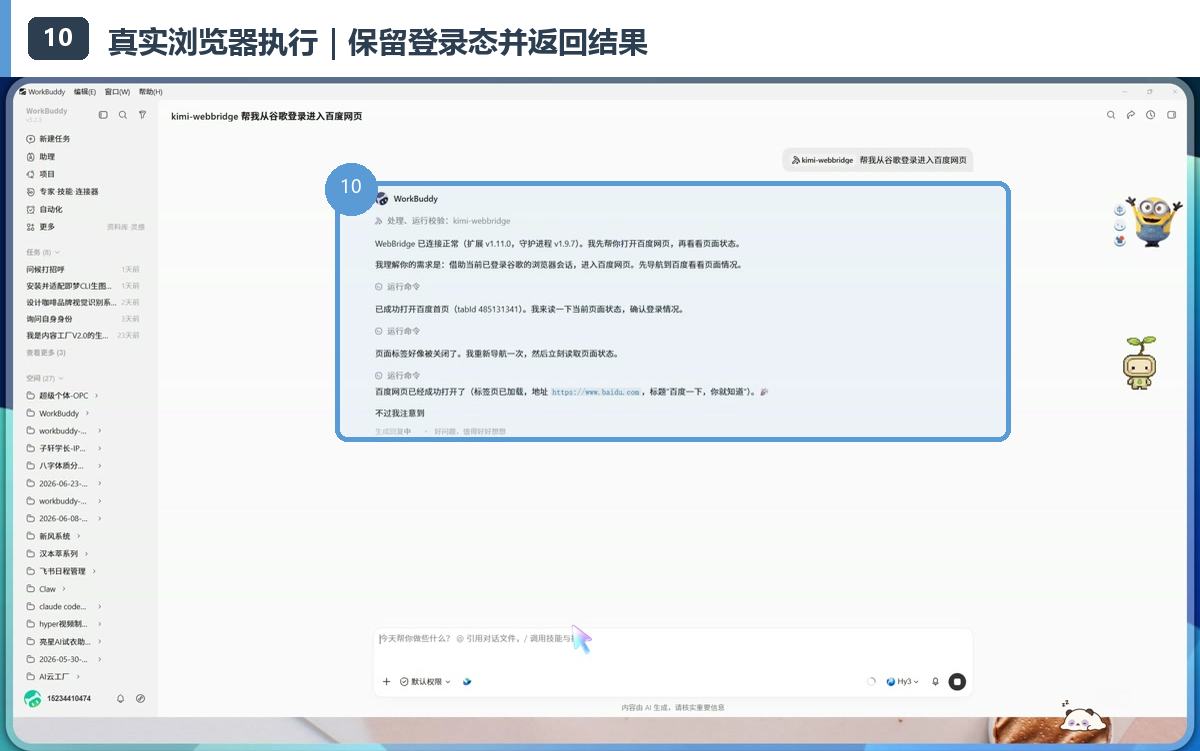Open the https://www.baidu.com link
This screenshot has width=1200, height=751.
[x=595, y=392]
